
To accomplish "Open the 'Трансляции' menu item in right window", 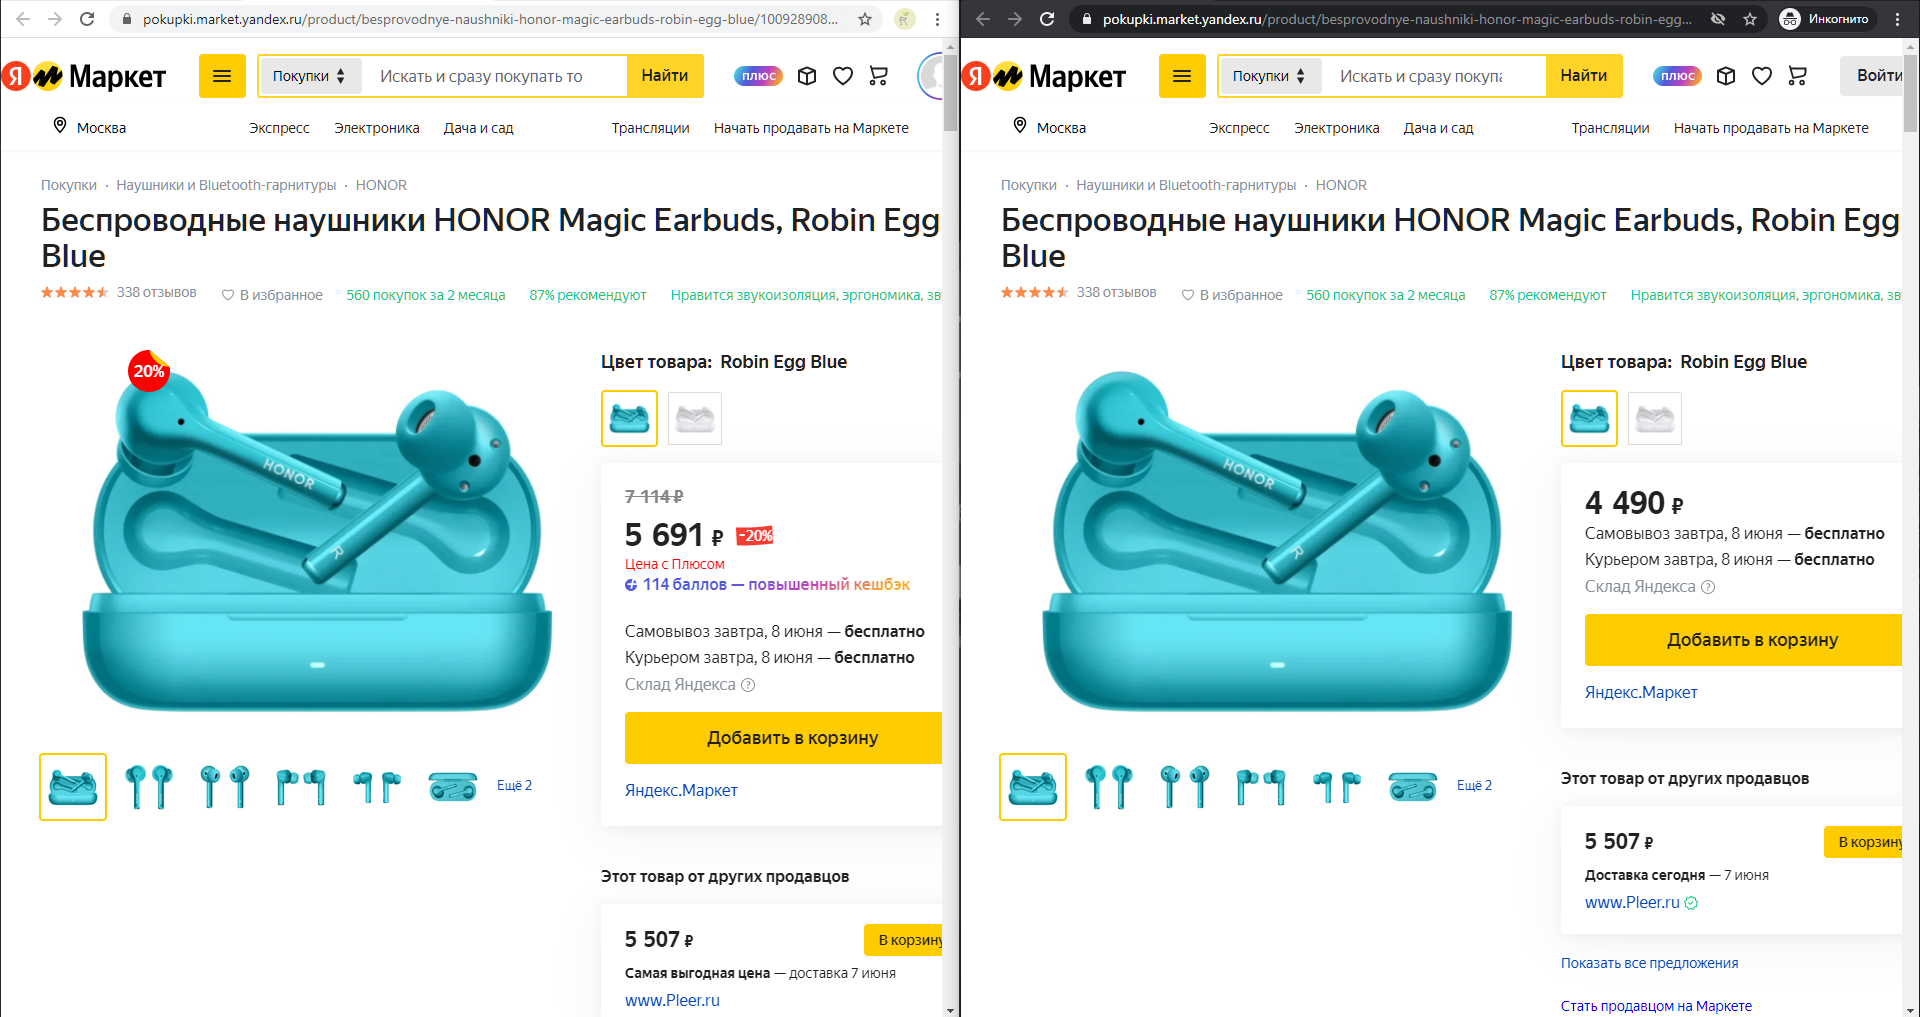I will 1610,128.
